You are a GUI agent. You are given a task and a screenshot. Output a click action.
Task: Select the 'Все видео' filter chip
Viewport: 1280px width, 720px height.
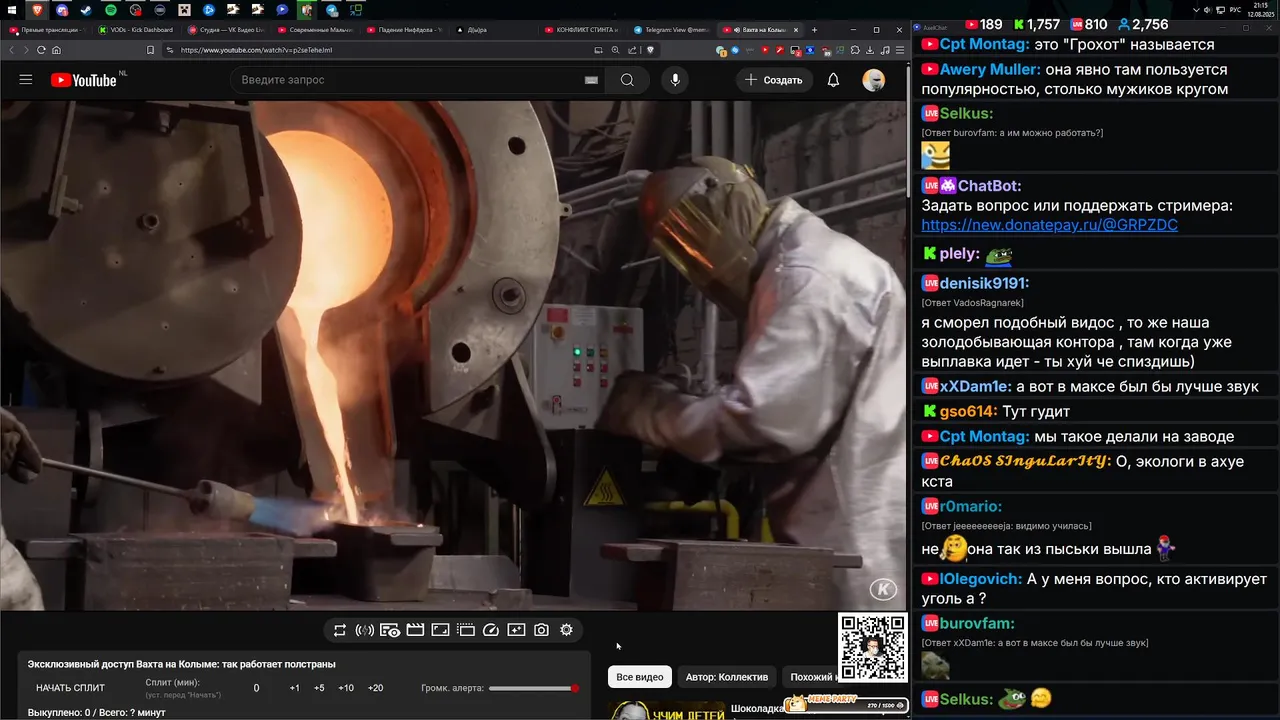tap(640, 677)
